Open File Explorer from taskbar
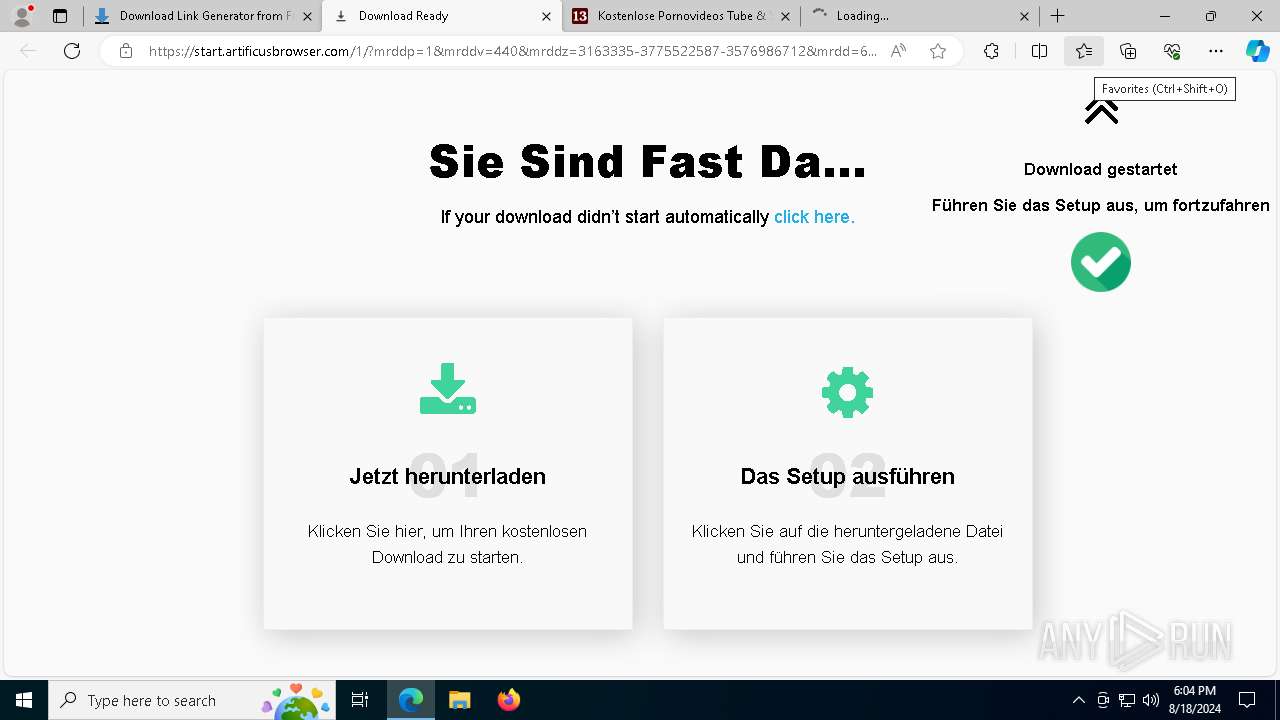This screenshot has width=1280, height=720. pos(459,700)
